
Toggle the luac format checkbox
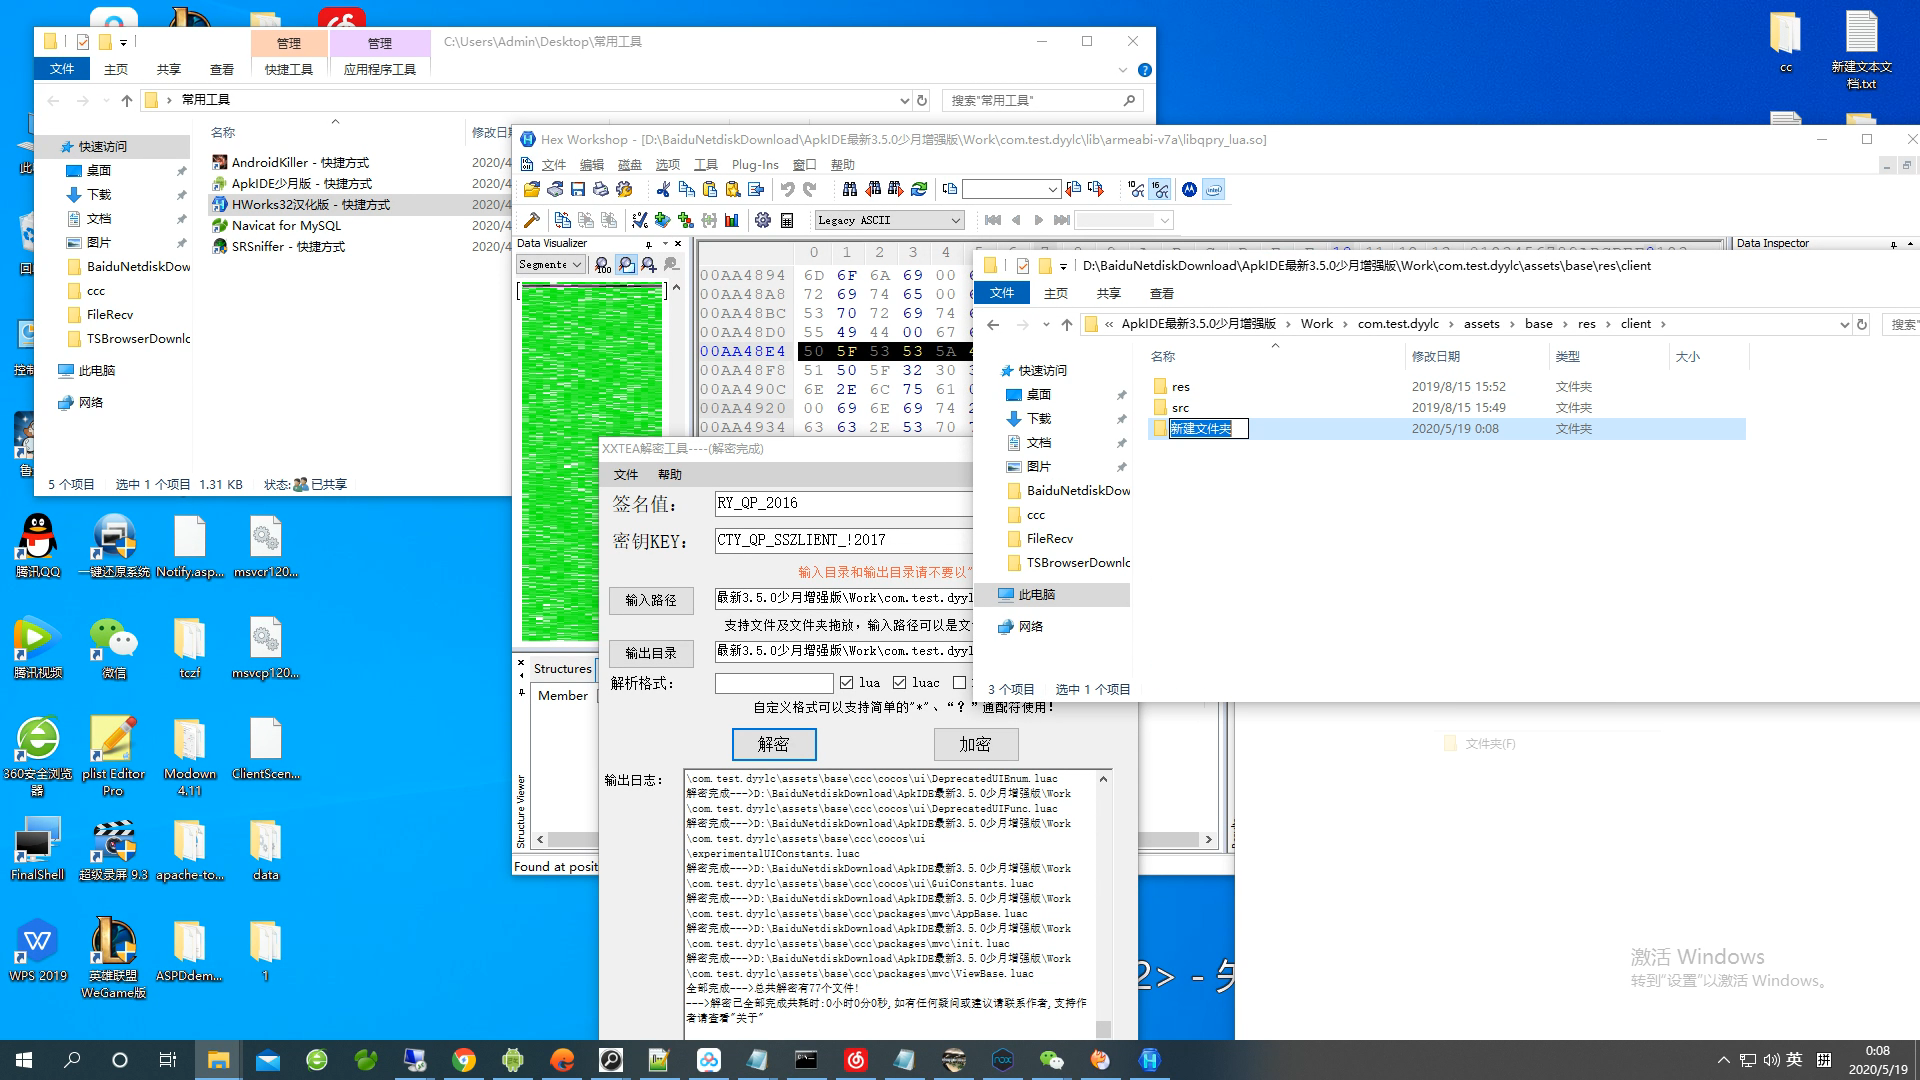(899, 683)
